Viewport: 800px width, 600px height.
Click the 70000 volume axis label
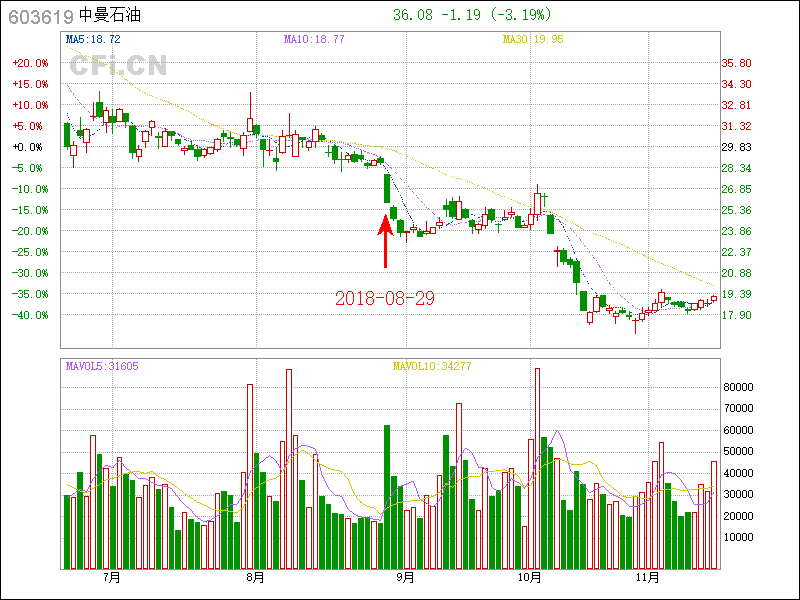point(739,408)
